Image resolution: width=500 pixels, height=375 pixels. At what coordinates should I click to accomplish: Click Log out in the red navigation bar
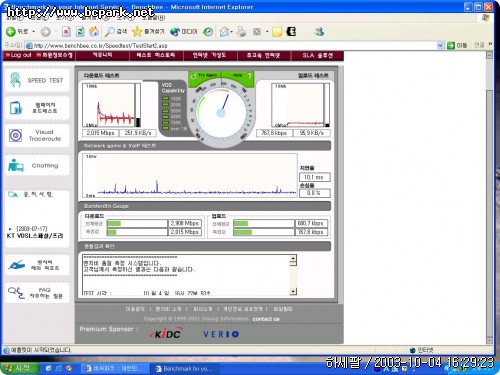(x=19, y=55)
